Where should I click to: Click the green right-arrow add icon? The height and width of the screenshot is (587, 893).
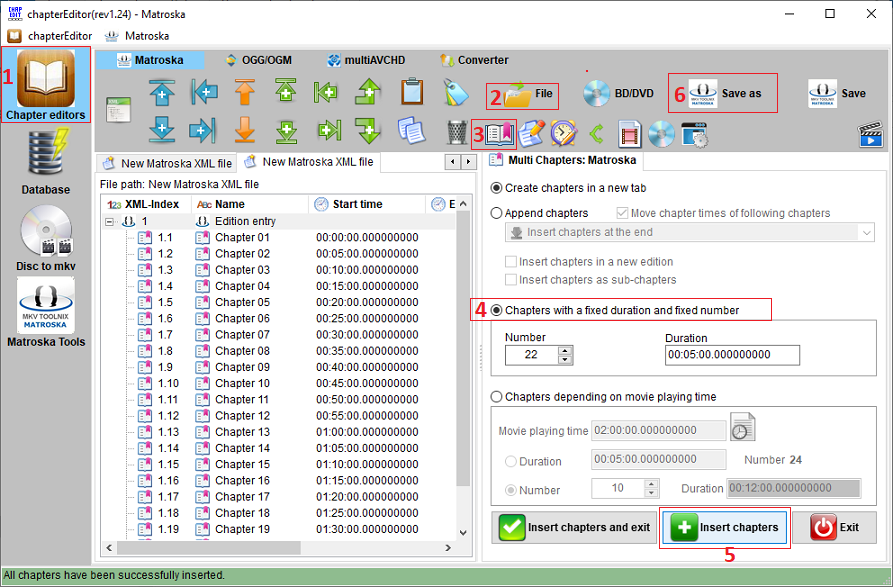tap(329, 130)
